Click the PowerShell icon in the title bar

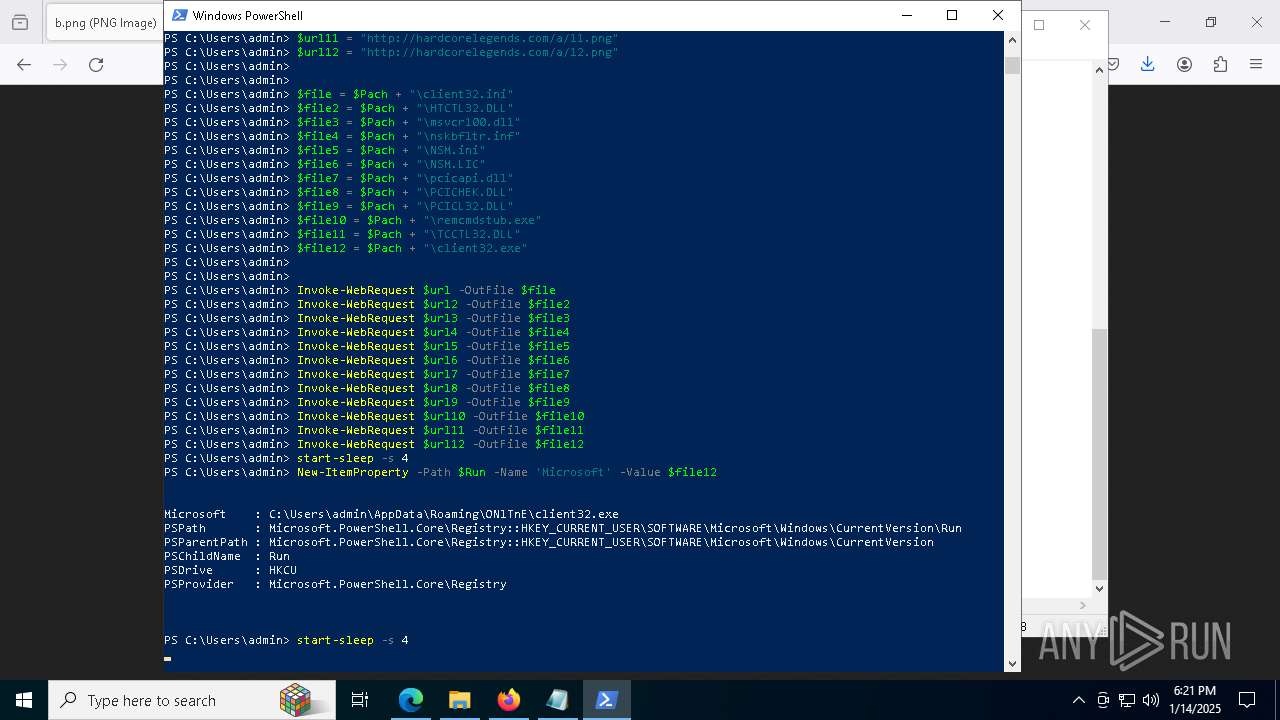tap(179, 15)
